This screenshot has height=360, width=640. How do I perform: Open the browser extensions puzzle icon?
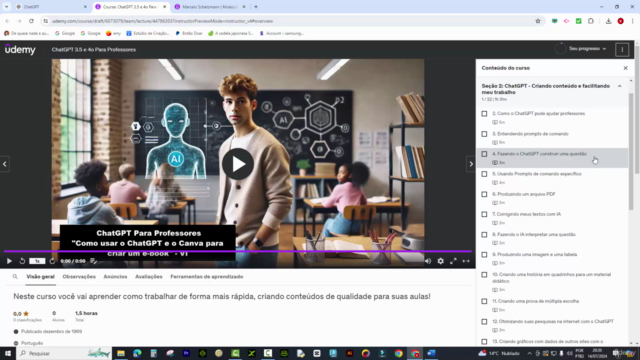pos(591,21)
